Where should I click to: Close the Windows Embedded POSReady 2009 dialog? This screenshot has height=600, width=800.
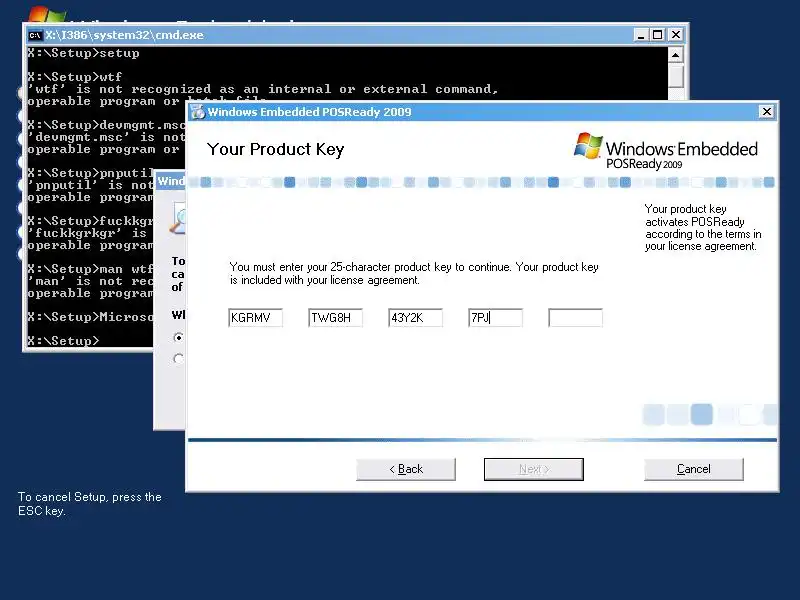click(766, 112)
